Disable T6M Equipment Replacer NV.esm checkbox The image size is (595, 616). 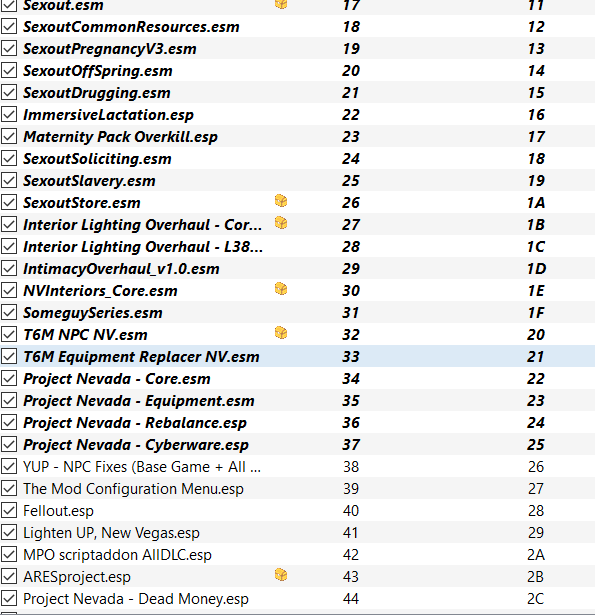click(9, 356)
